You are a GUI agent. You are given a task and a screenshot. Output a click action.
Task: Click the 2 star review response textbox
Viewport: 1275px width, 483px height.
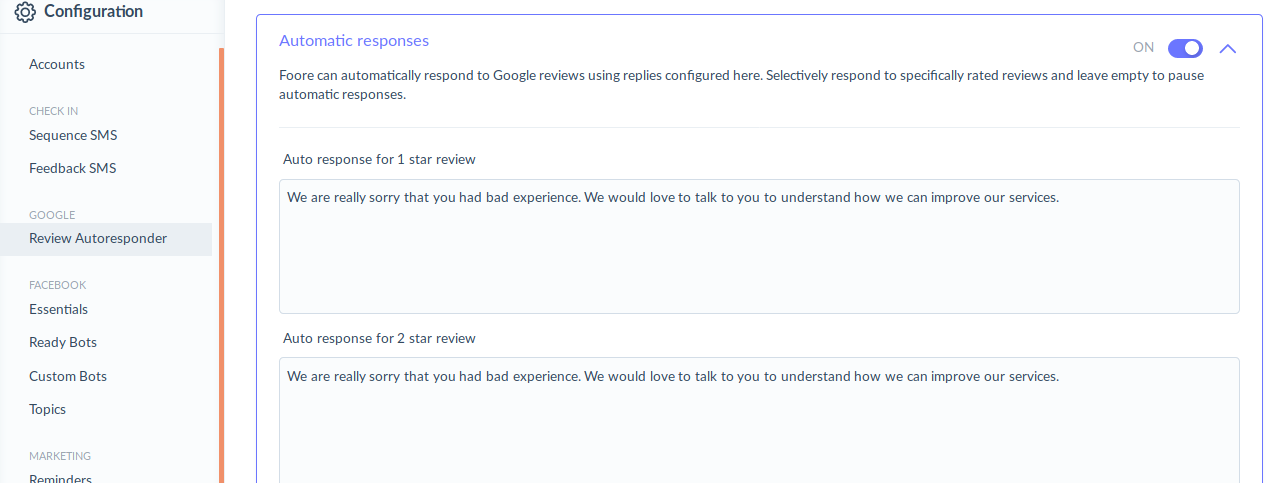point(758,420)
